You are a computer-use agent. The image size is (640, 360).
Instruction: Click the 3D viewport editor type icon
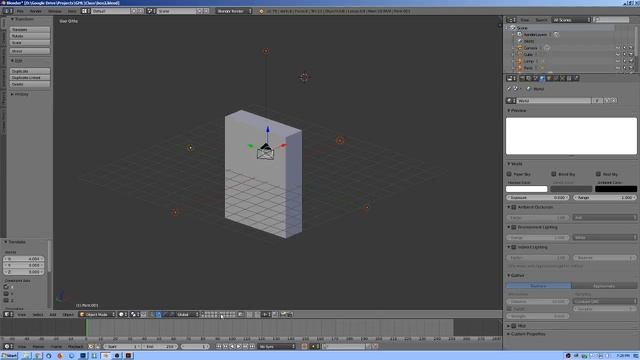8,315
